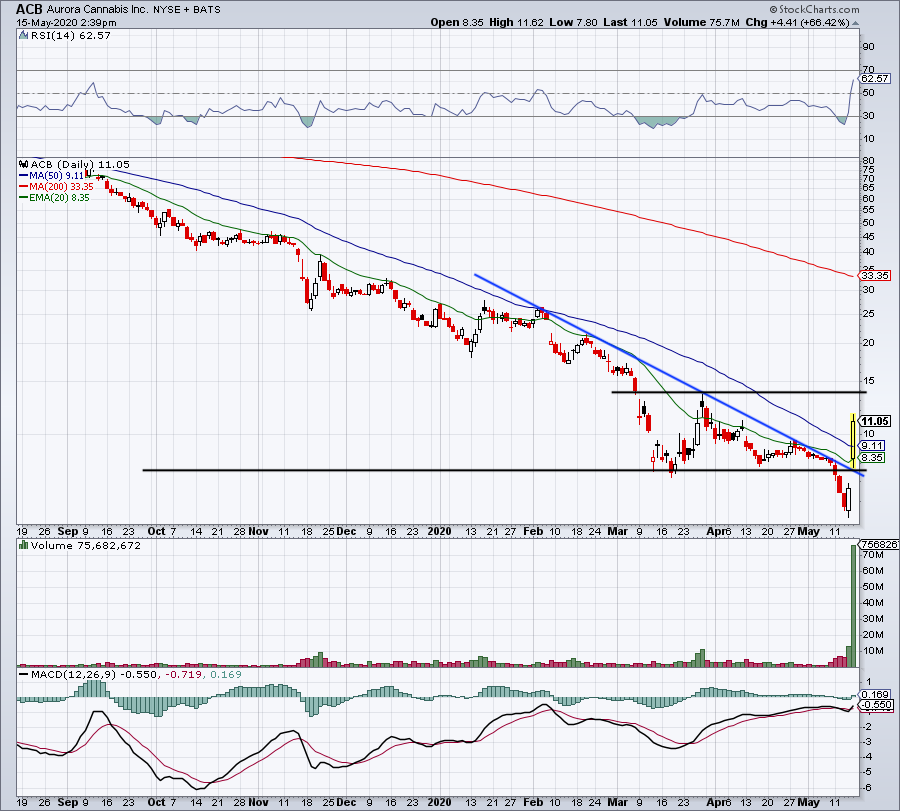Image resolution: width=900 pixels, height=811 pixels.
Task: Select the 9.11 MA(50) axis tag
Action: click(874, 446)
